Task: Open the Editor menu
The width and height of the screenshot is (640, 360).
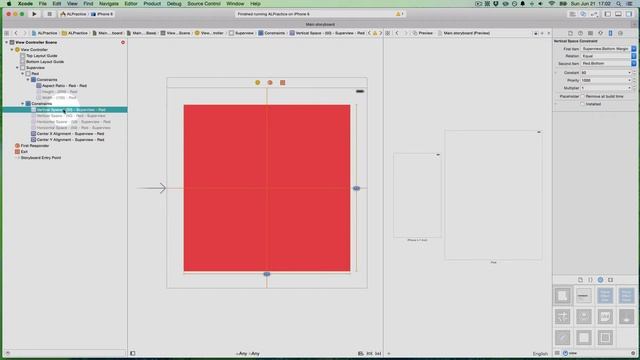Action: (131, 4)
